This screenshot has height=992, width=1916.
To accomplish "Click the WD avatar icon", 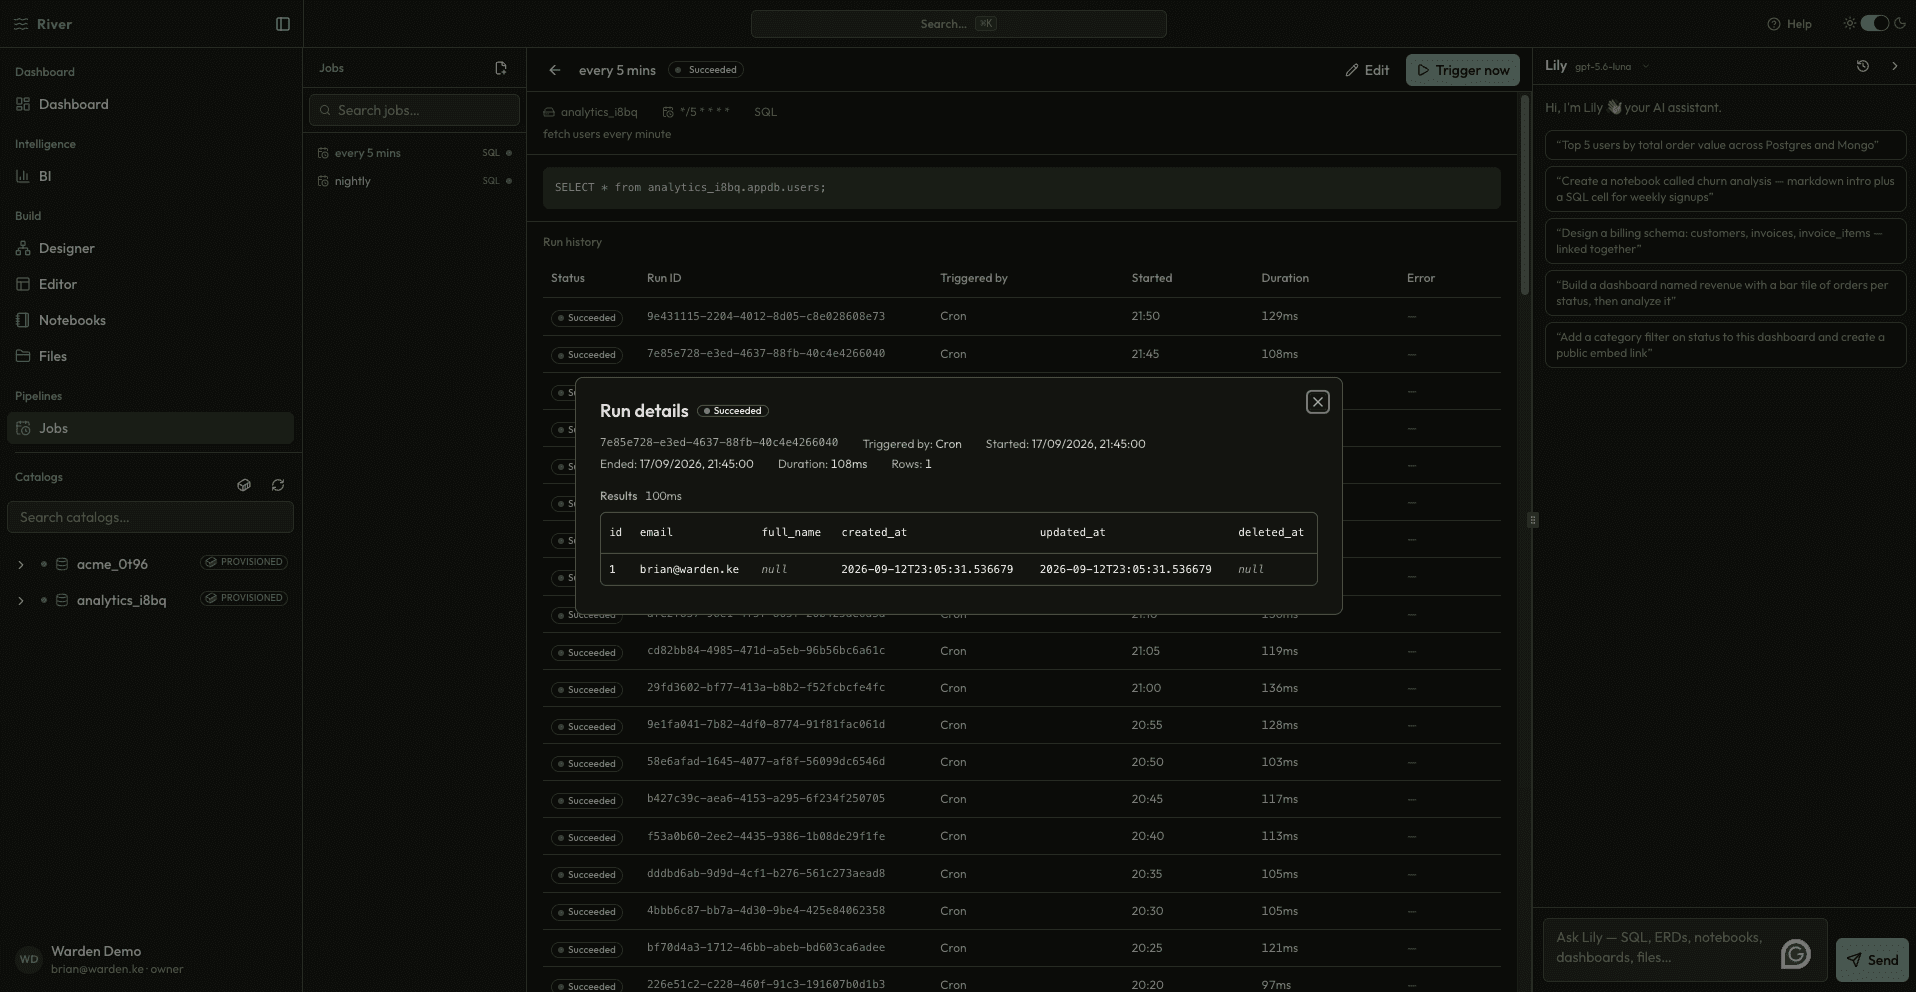I will pyautogui.click(x=29, y=959).
